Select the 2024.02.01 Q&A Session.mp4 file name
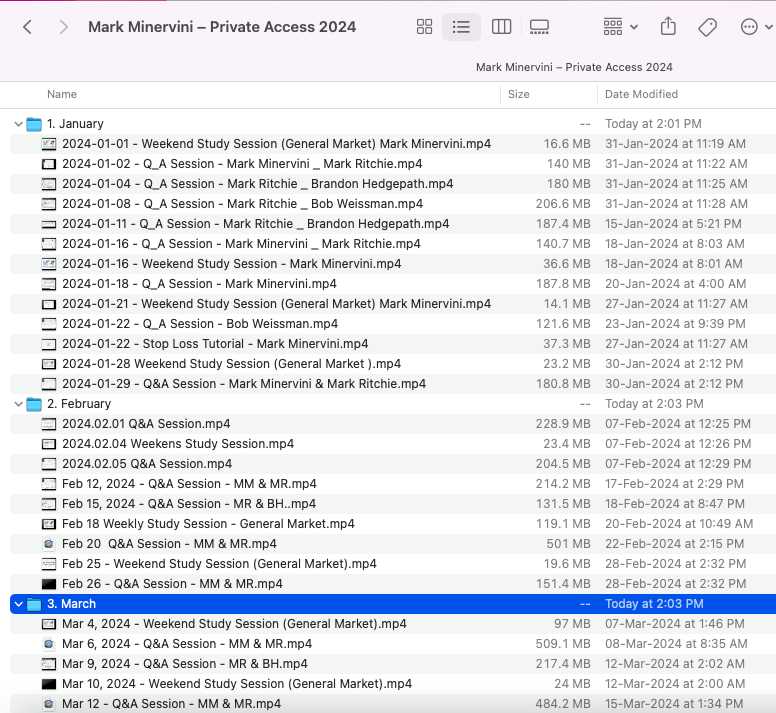Viewport: 776px width, 713px height. coord(146,424)
